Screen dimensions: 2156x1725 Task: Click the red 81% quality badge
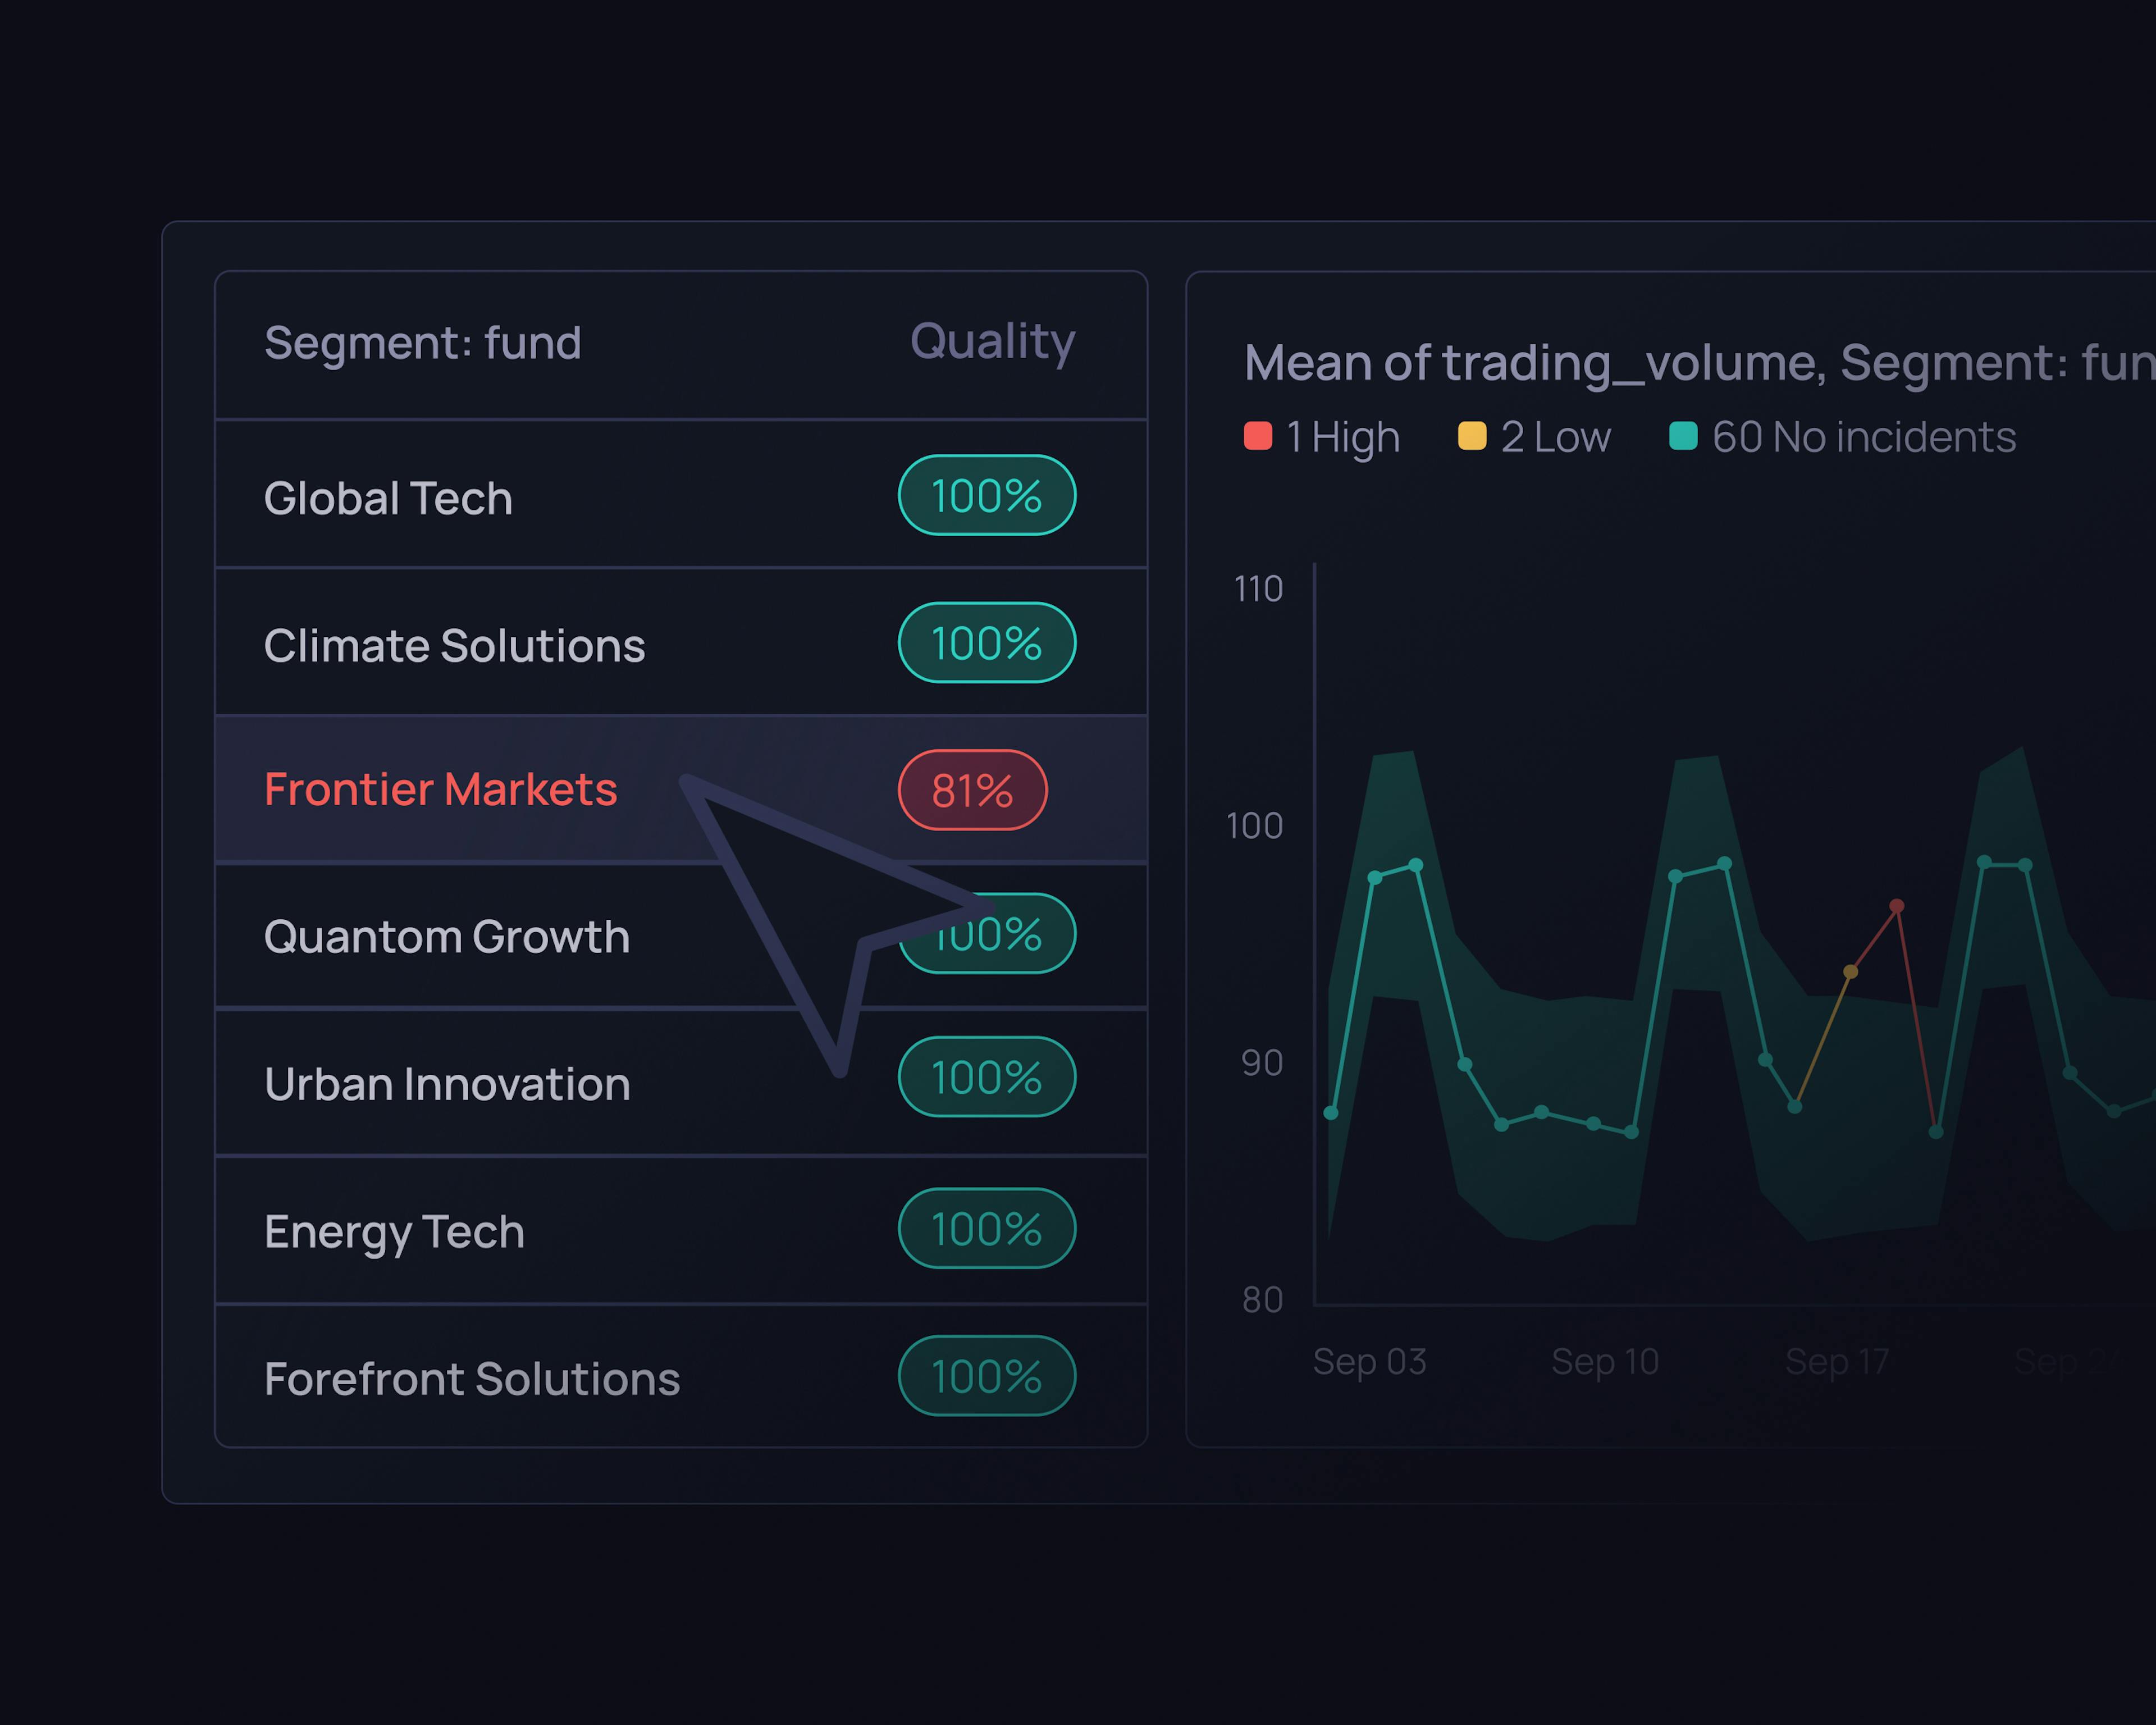pyautogui.click(x=972, y=790)
